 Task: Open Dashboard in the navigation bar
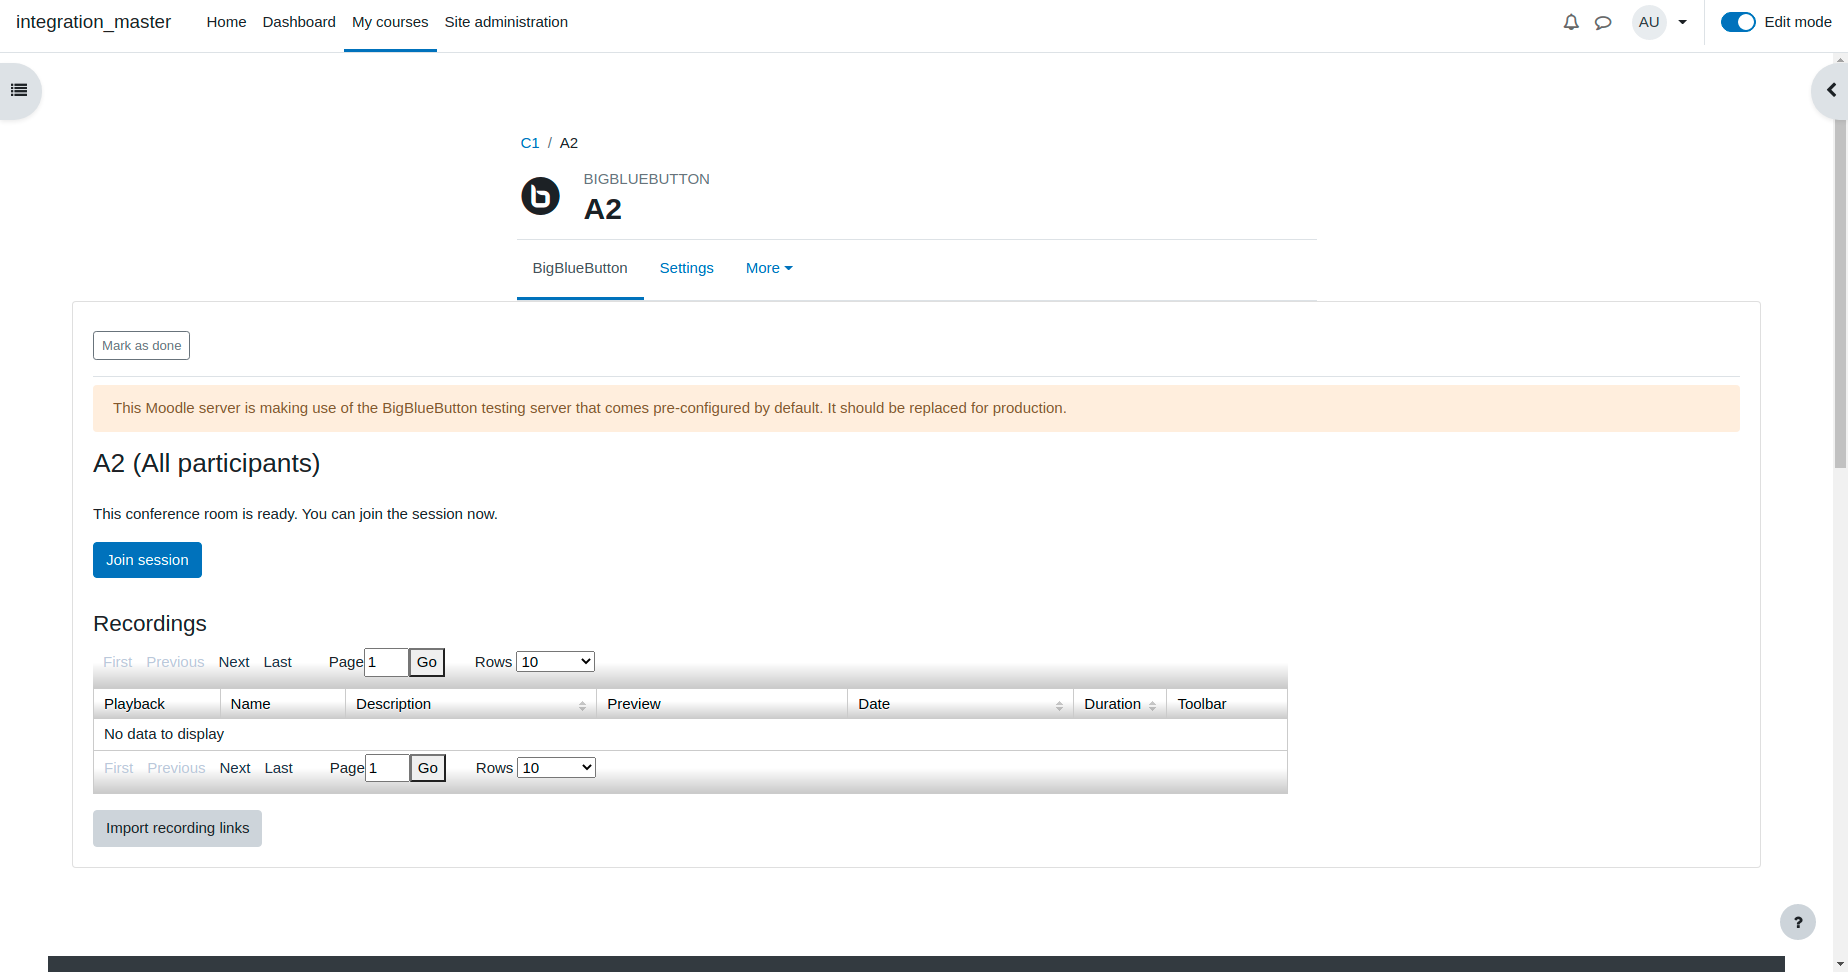[299, 22]
